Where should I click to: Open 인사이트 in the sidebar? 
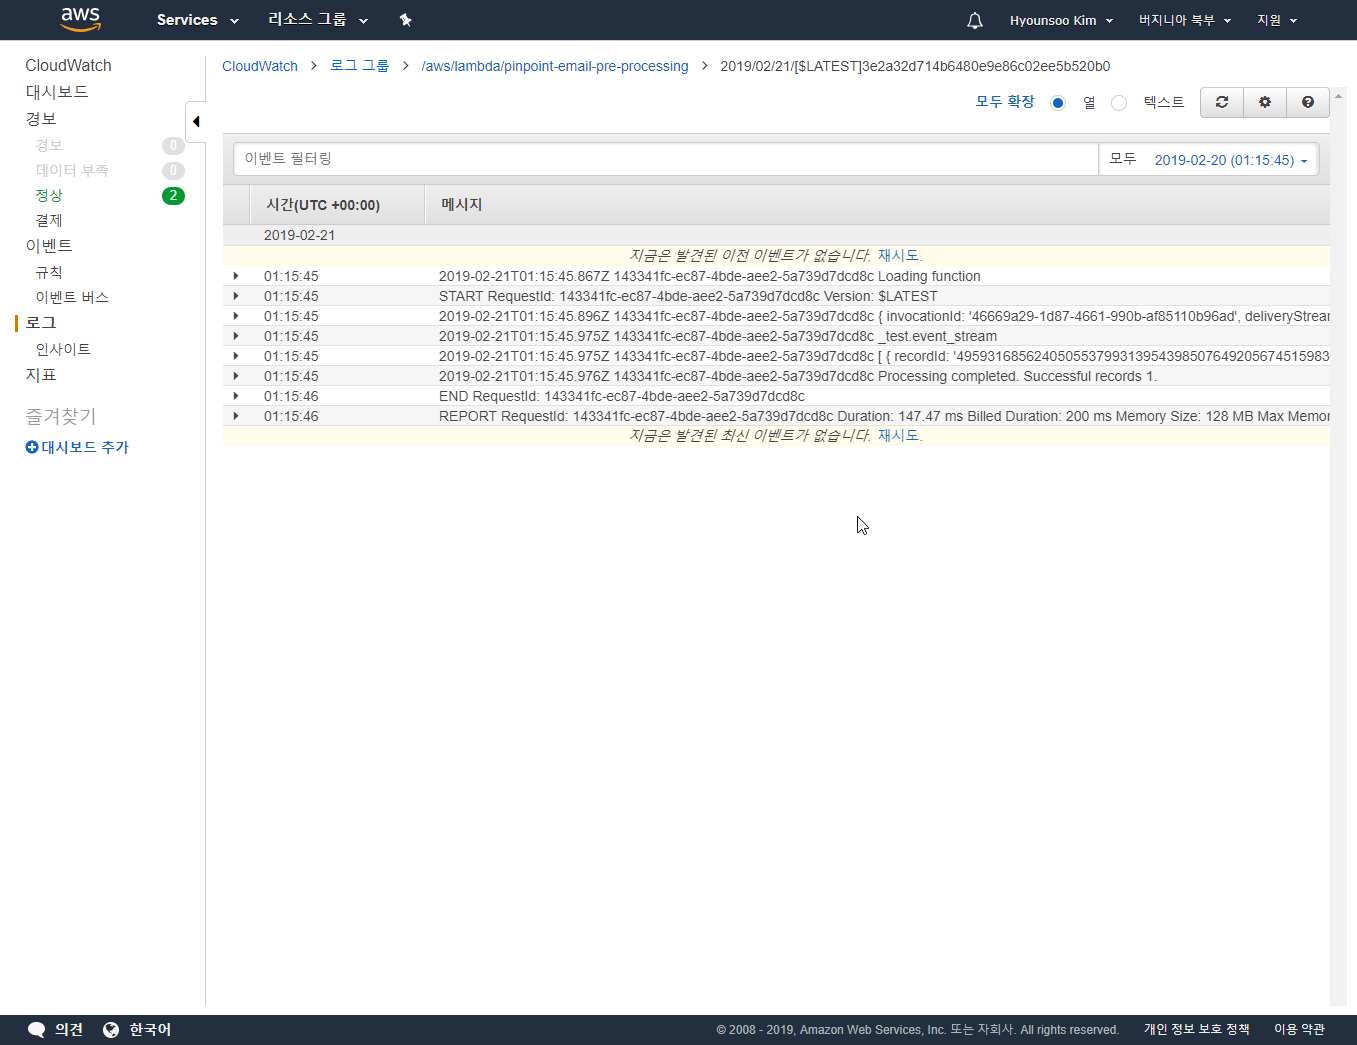63,350
